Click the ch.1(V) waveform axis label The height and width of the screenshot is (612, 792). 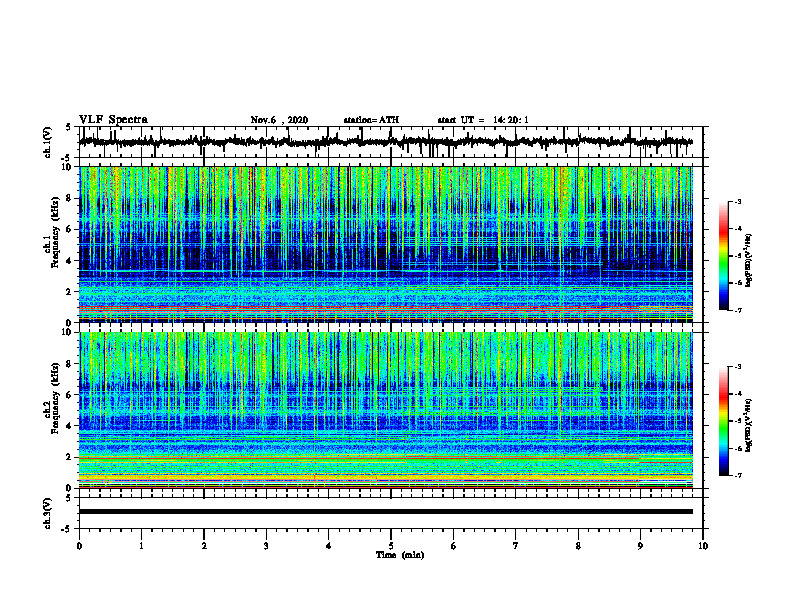click(x=48, y=142)
